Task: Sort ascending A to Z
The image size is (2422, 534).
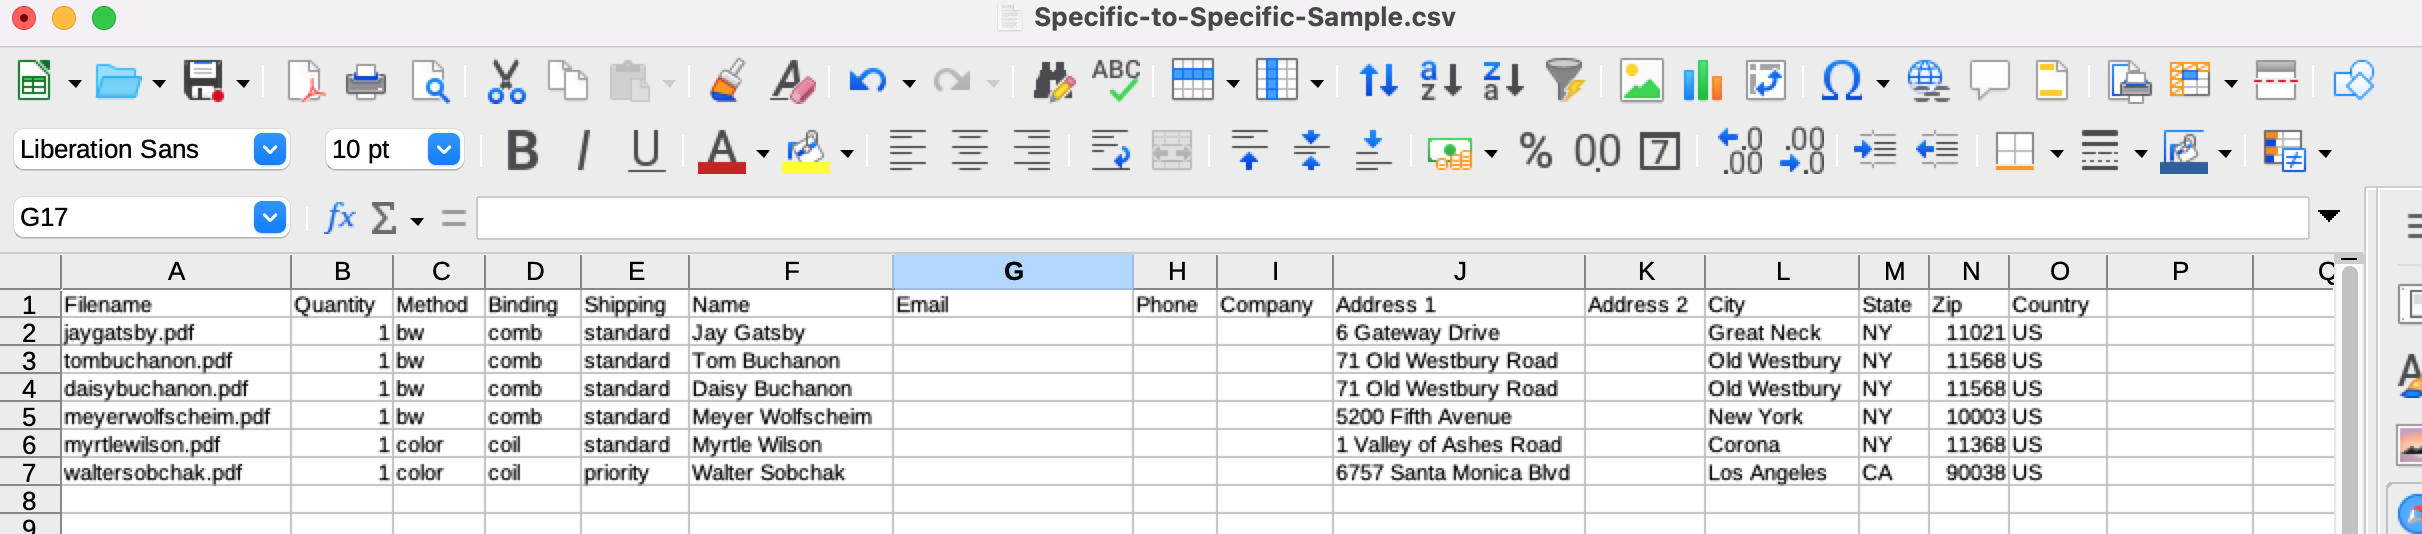Action: tap(1440, 81)
